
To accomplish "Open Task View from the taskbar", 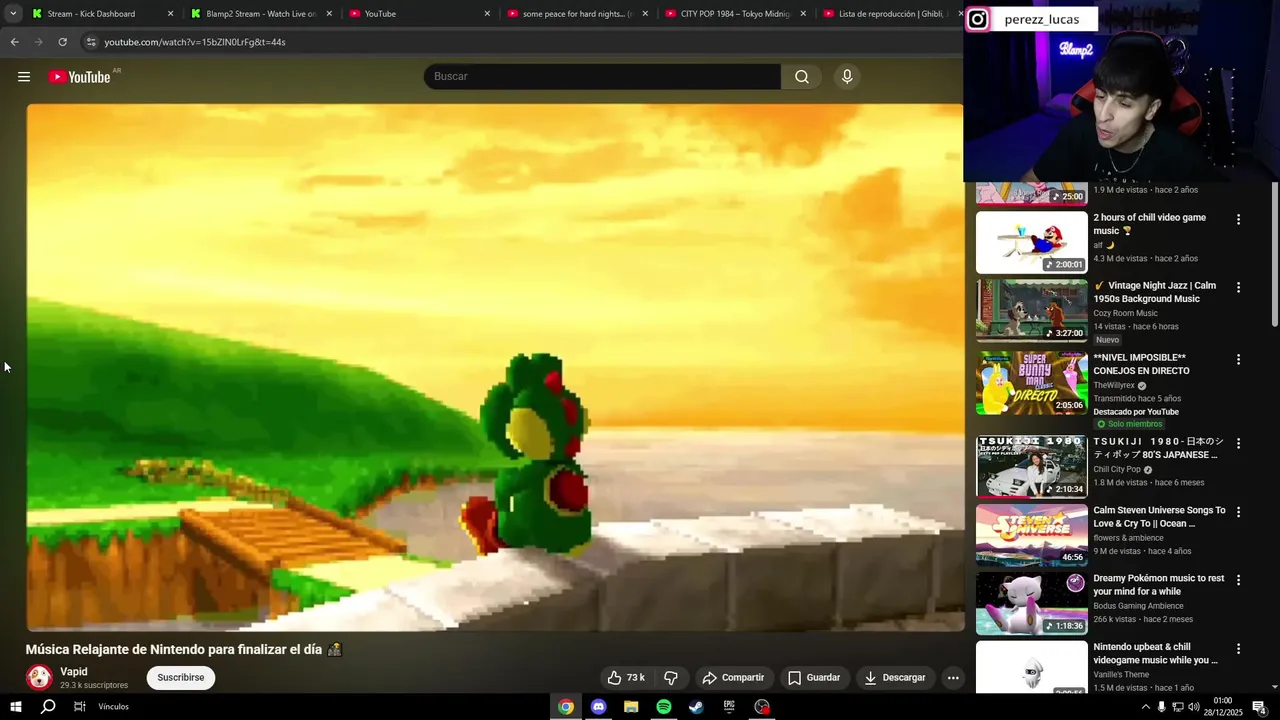I will click(80, 707).
